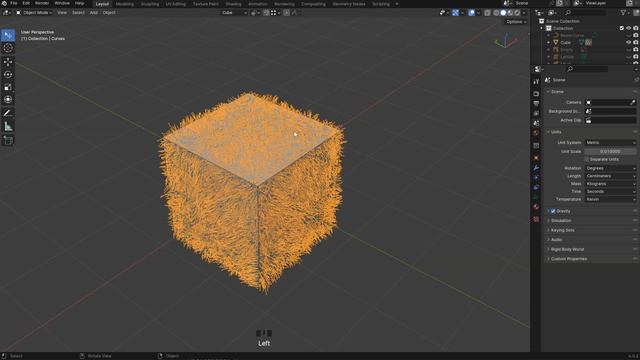Click the camera eyedropper icon
Viewport: 640px width, 360px height.
[x=633, y=102]
